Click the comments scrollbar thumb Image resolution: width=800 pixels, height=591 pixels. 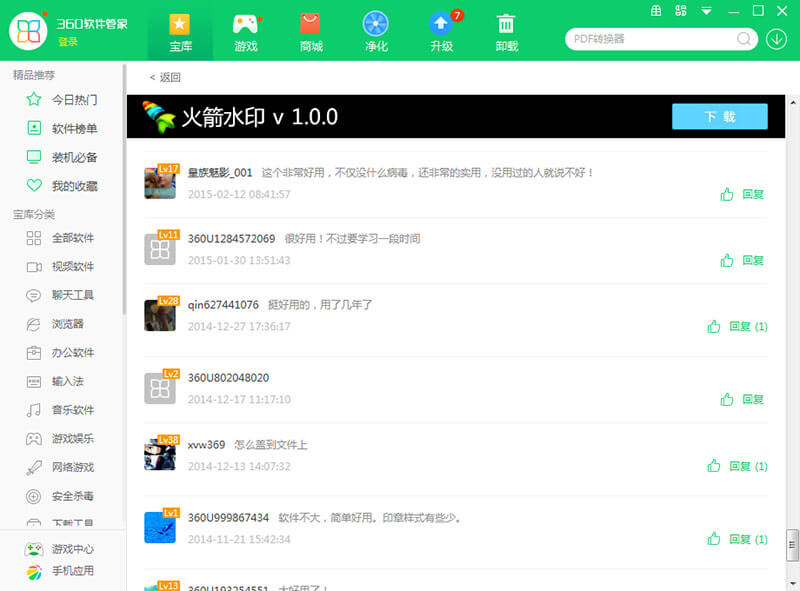[793, 545]
